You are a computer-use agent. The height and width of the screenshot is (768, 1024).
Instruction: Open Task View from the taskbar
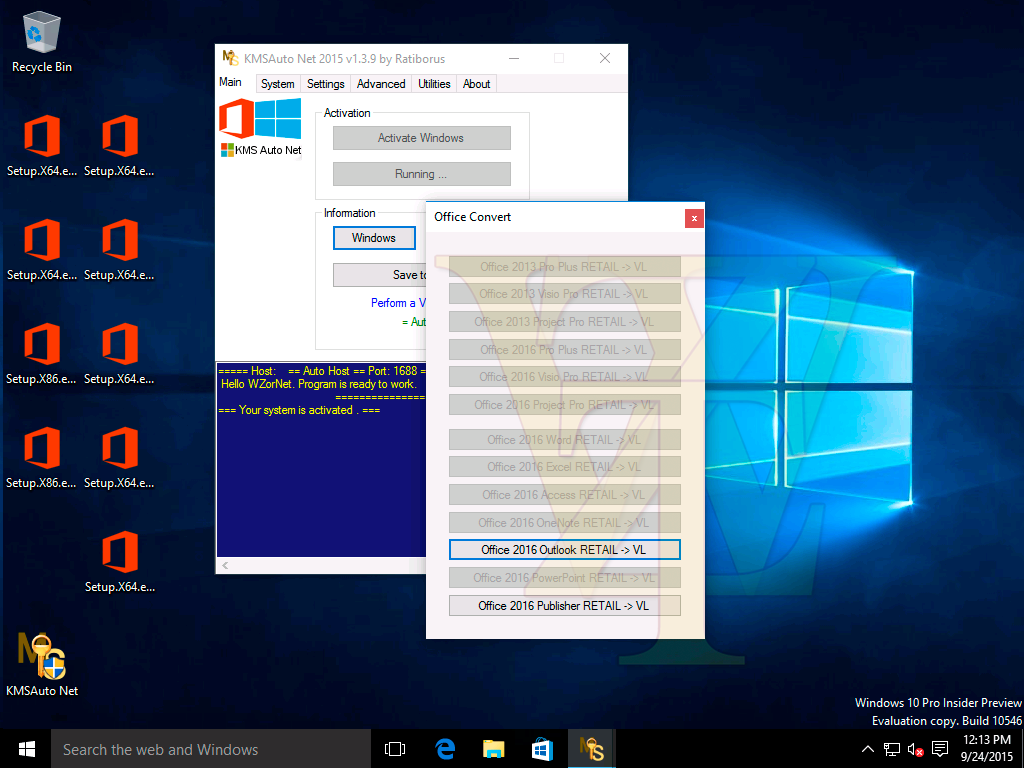click(x=395, y=749)
